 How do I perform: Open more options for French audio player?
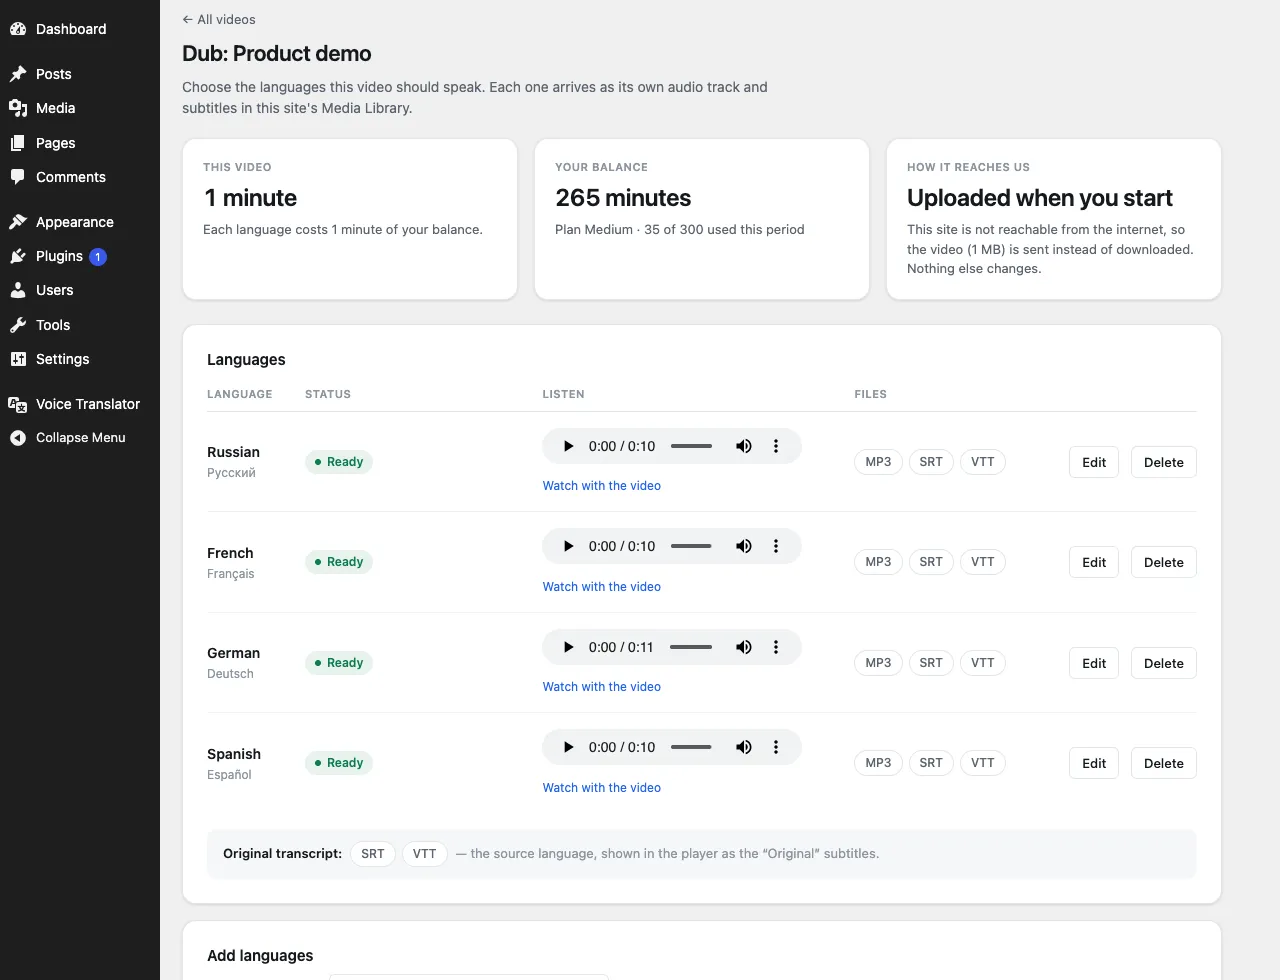click(x=776, y=546)
